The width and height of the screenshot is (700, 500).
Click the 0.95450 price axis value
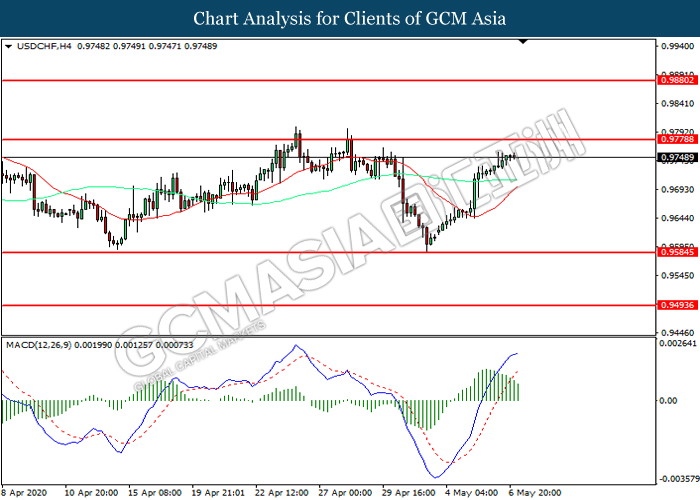(677, 275)
